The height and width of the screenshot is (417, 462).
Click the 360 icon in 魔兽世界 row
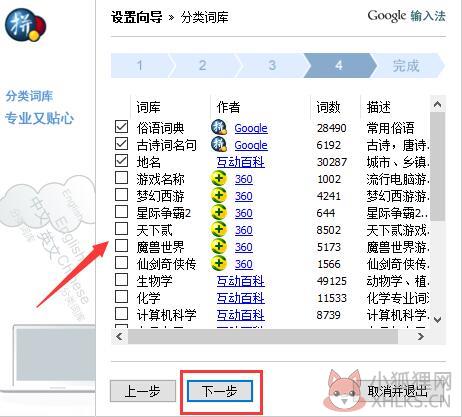click(219, 247)
